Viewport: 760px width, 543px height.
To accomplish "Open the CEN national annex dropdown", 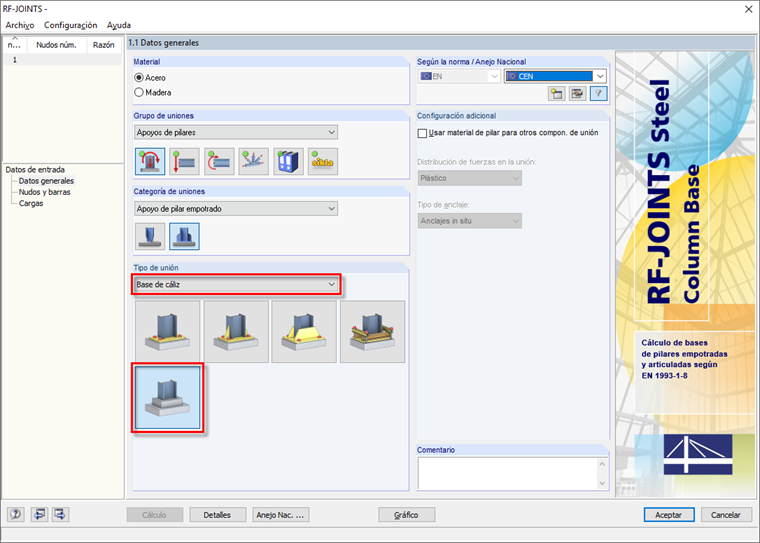I will click(555, 76).
